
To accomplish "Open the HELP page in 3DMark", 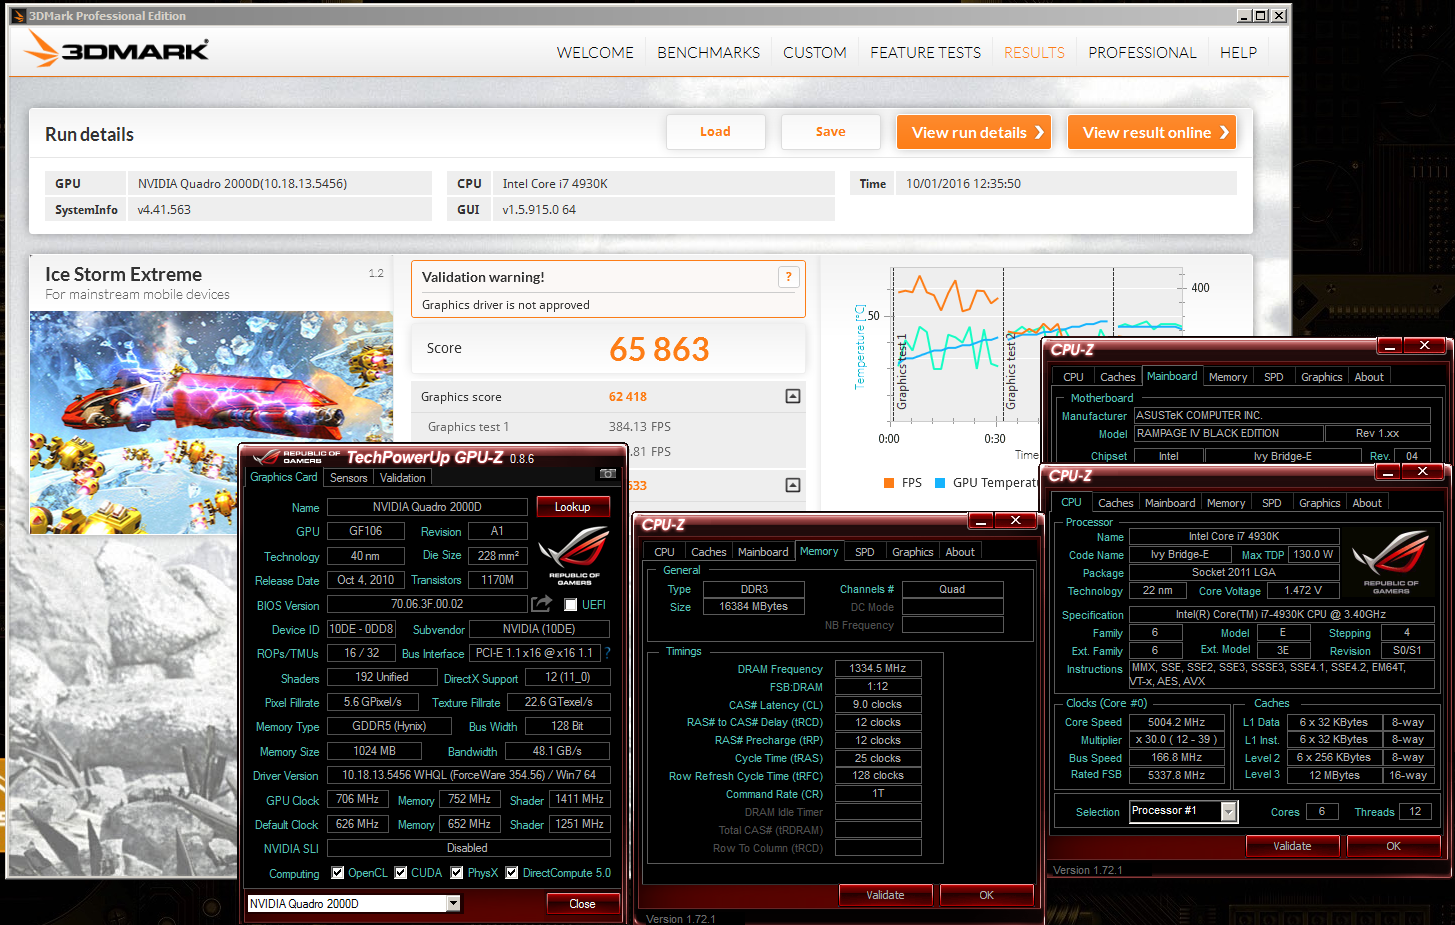I will click(x=1238, y=52).
